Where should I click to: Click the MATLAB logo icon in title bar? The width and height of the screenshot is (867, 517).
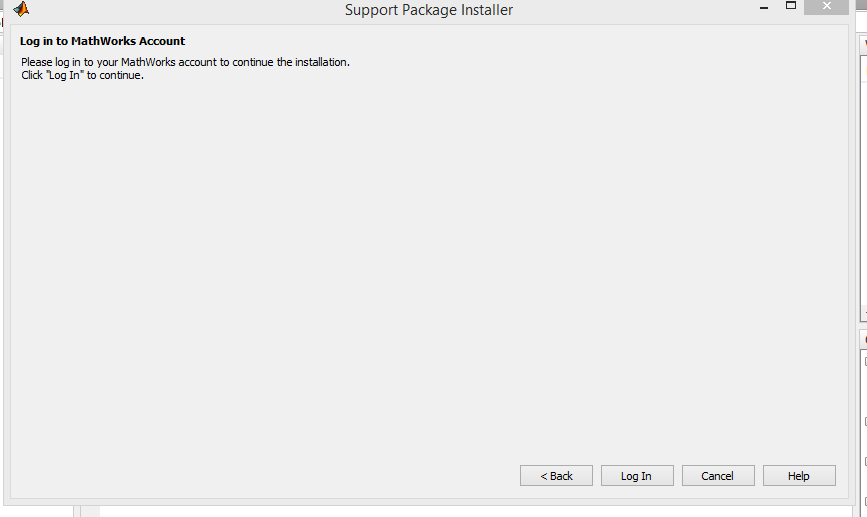pos(21,9)
